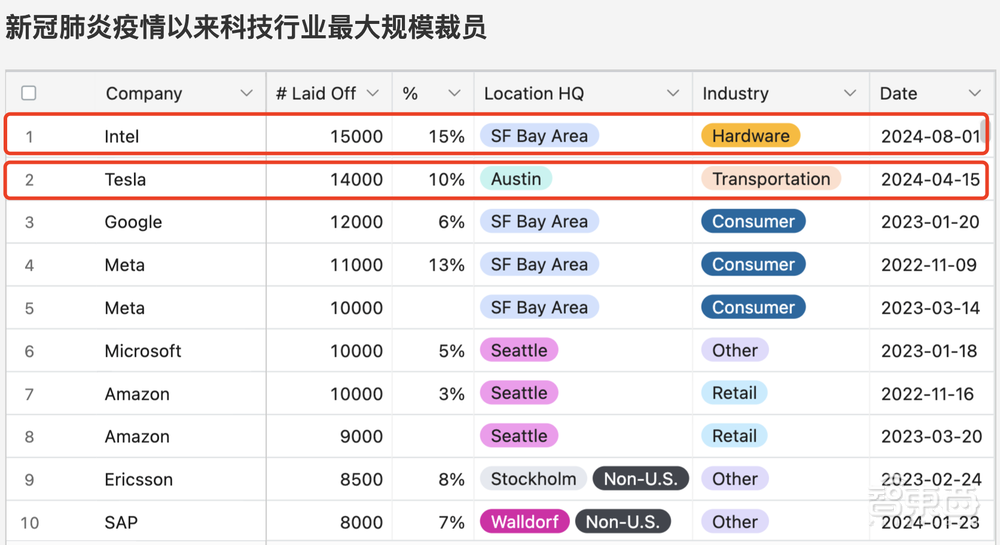Screen dimensions: 1000x545
Task: Select the Walldorf location tag
Action: coord(525,522)
